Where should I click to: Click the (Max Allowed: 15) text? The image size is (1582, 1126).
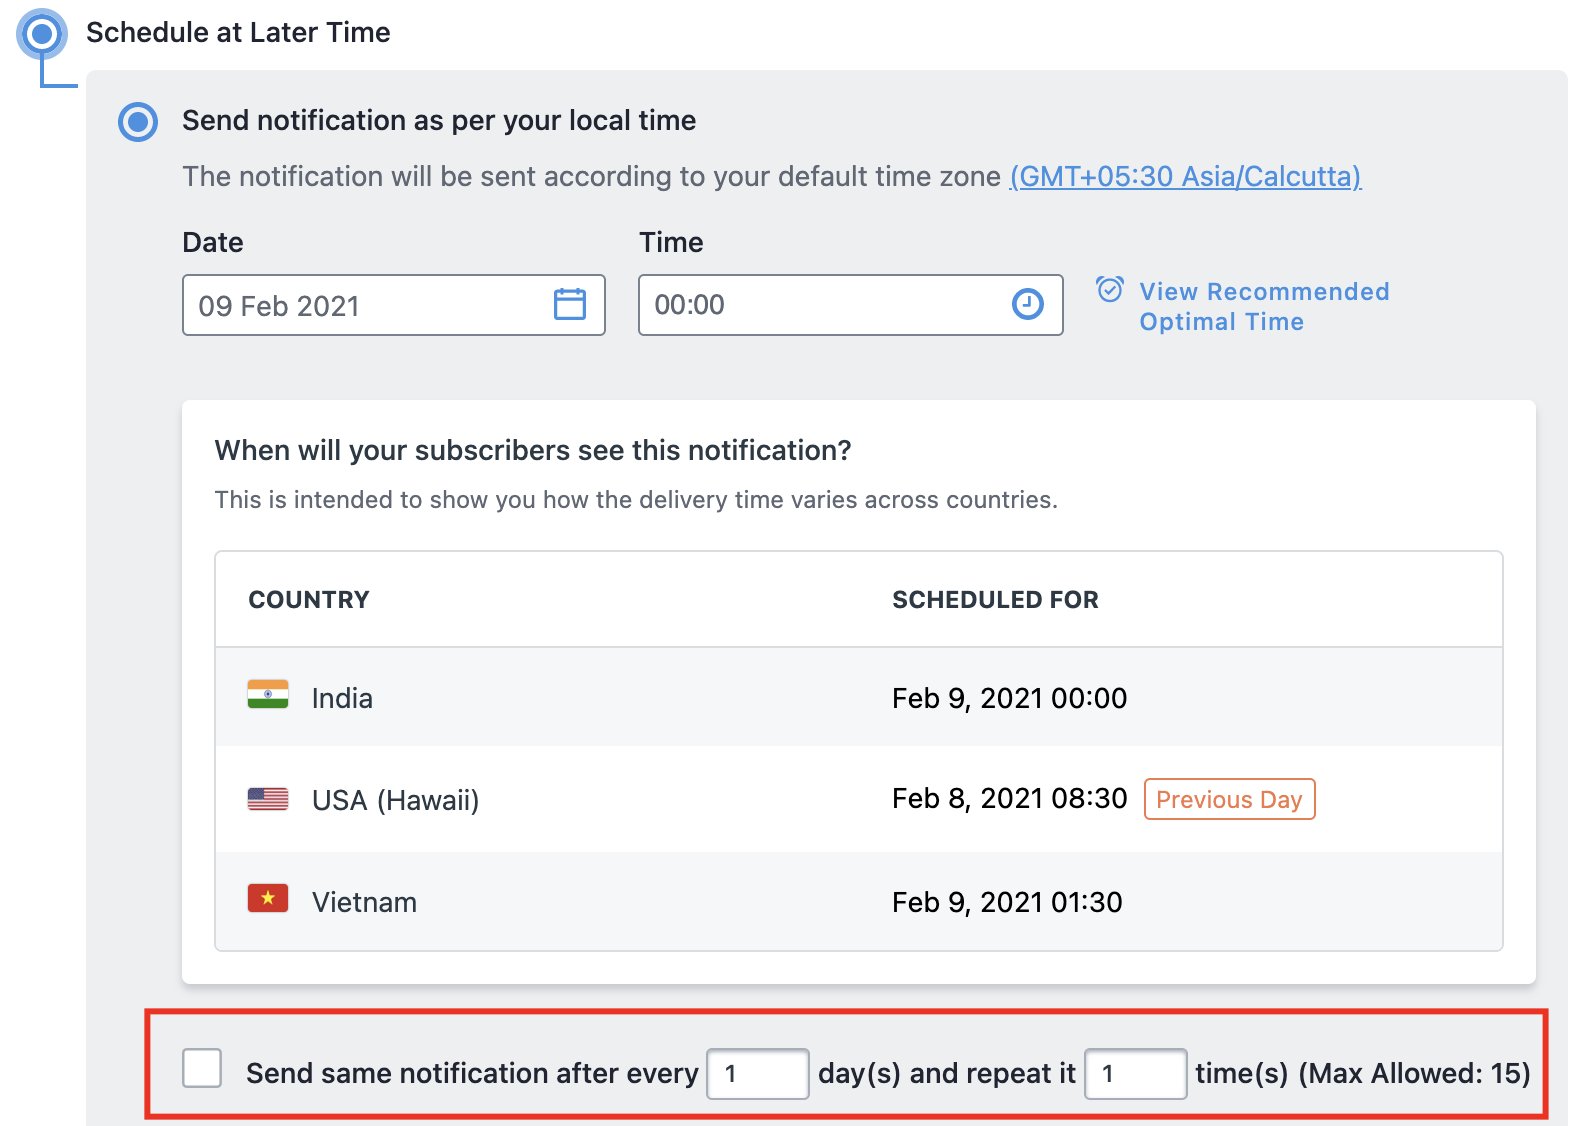tap(1414, 1074)
